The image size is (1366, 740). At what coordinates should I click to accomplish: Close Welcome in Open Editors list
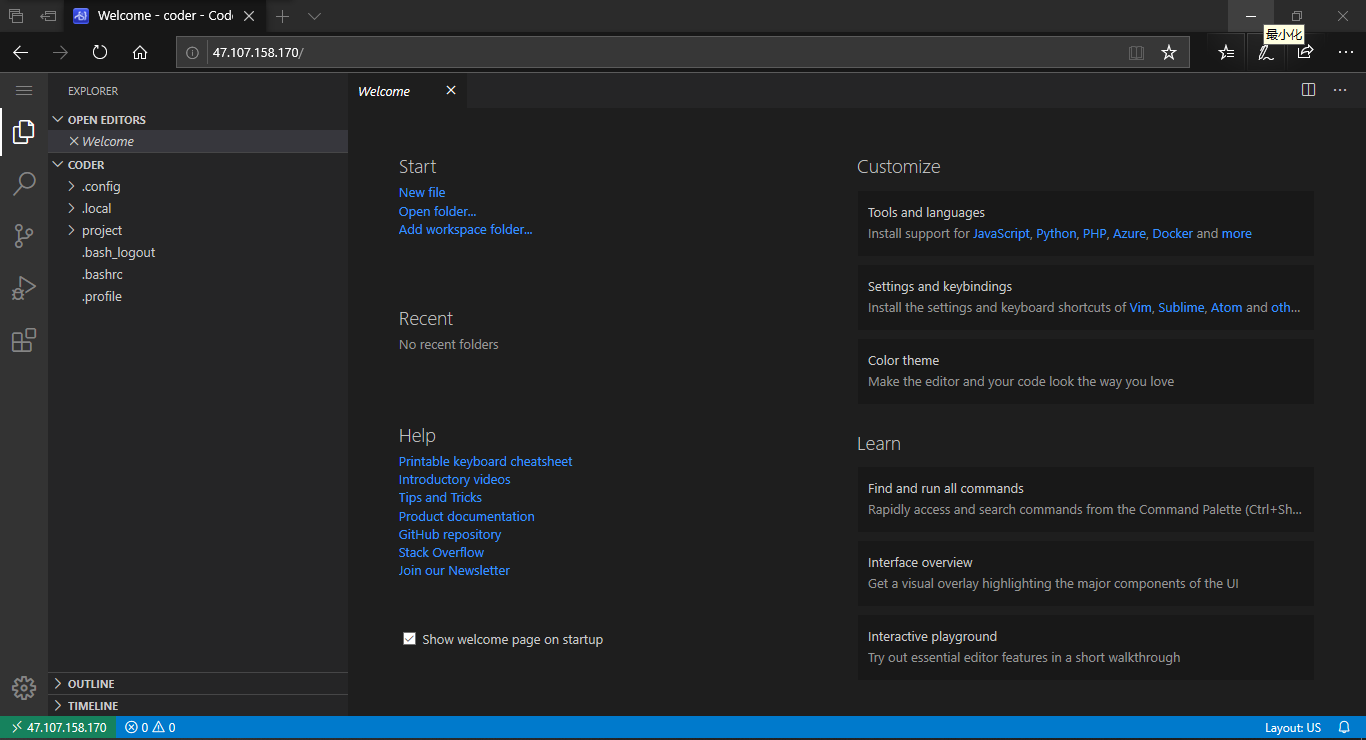pos(74,141)
